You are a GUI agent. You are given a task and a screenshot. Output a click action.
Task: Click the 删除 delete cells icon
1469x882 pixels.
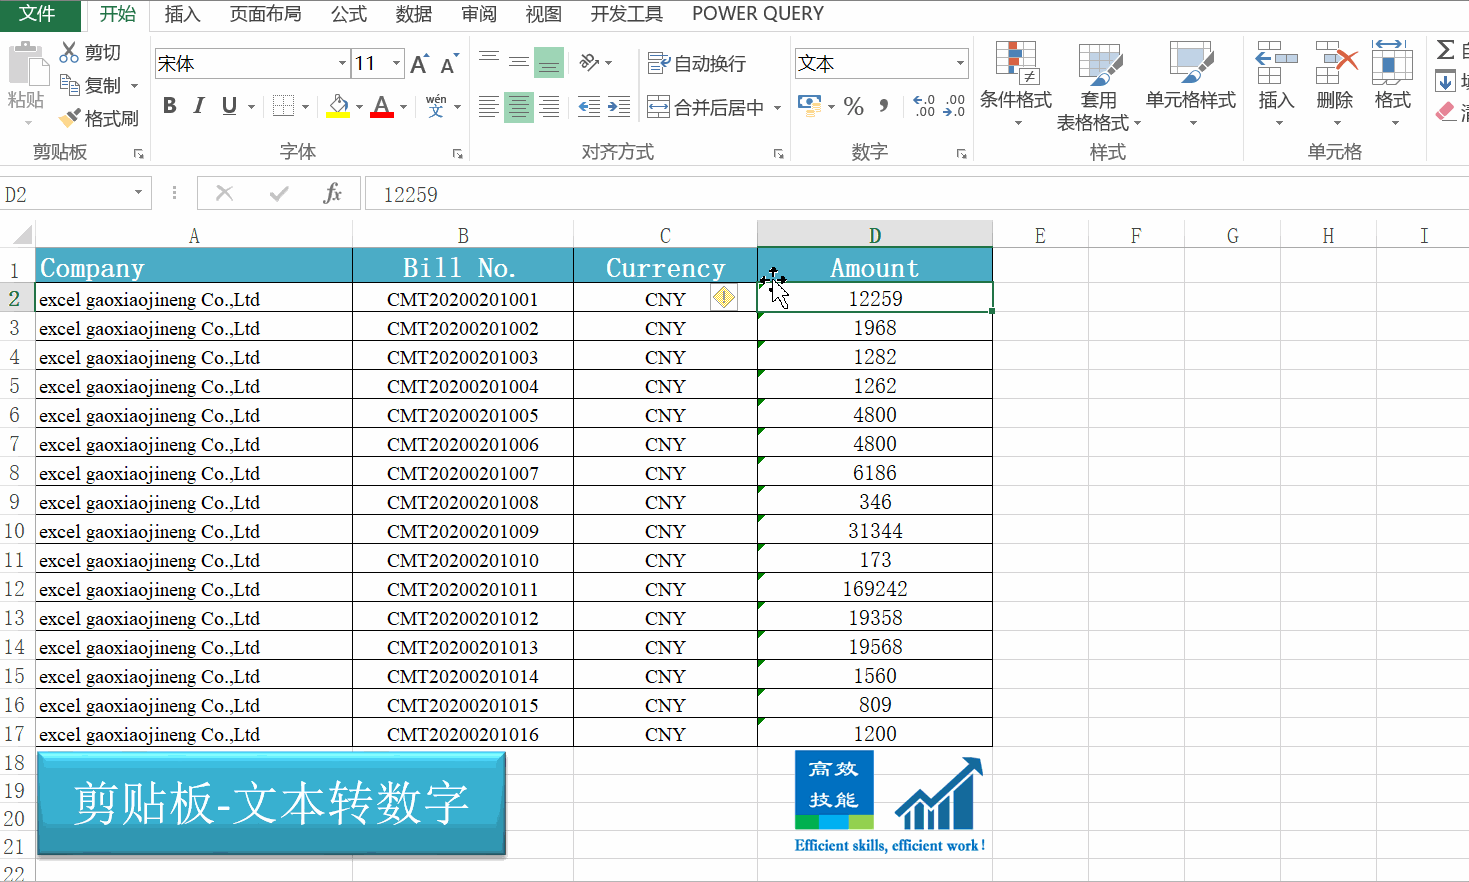[1336, 62]
